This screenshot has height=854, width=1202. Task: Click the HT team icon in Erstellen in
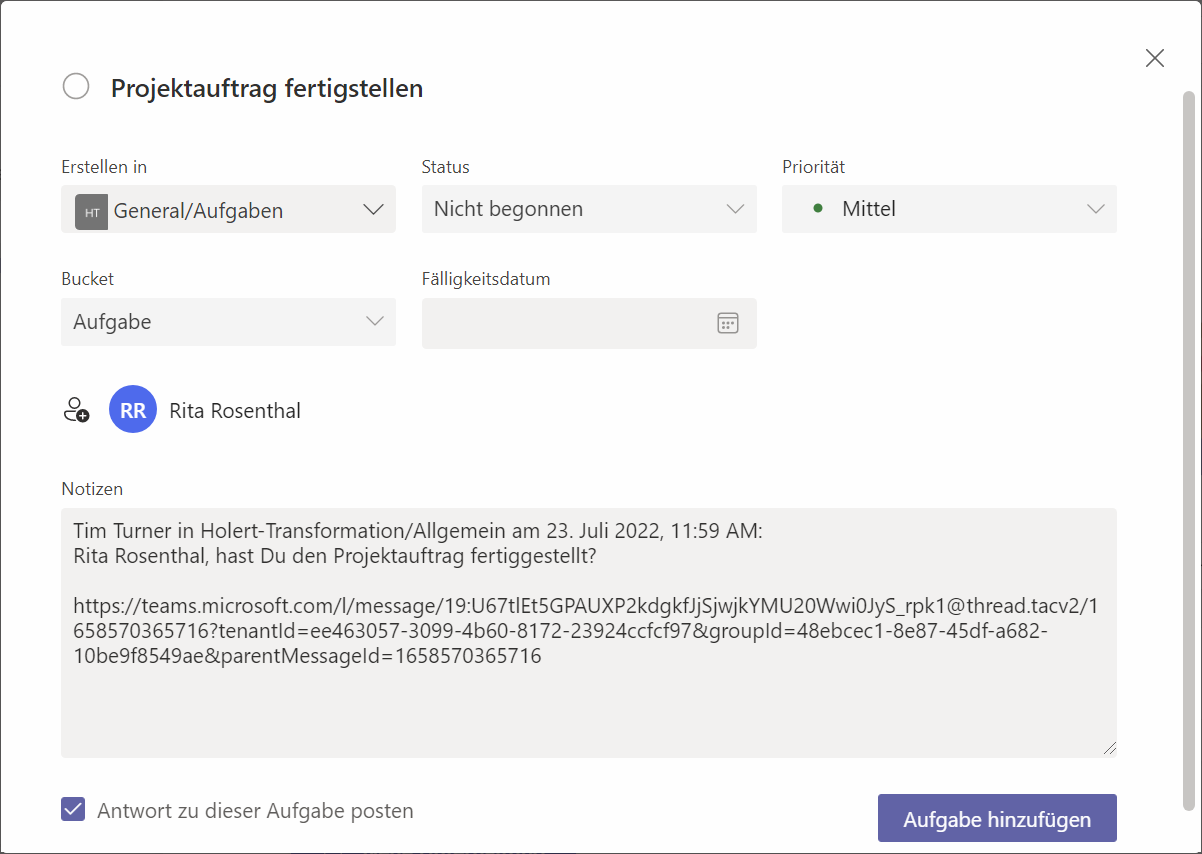91,211
